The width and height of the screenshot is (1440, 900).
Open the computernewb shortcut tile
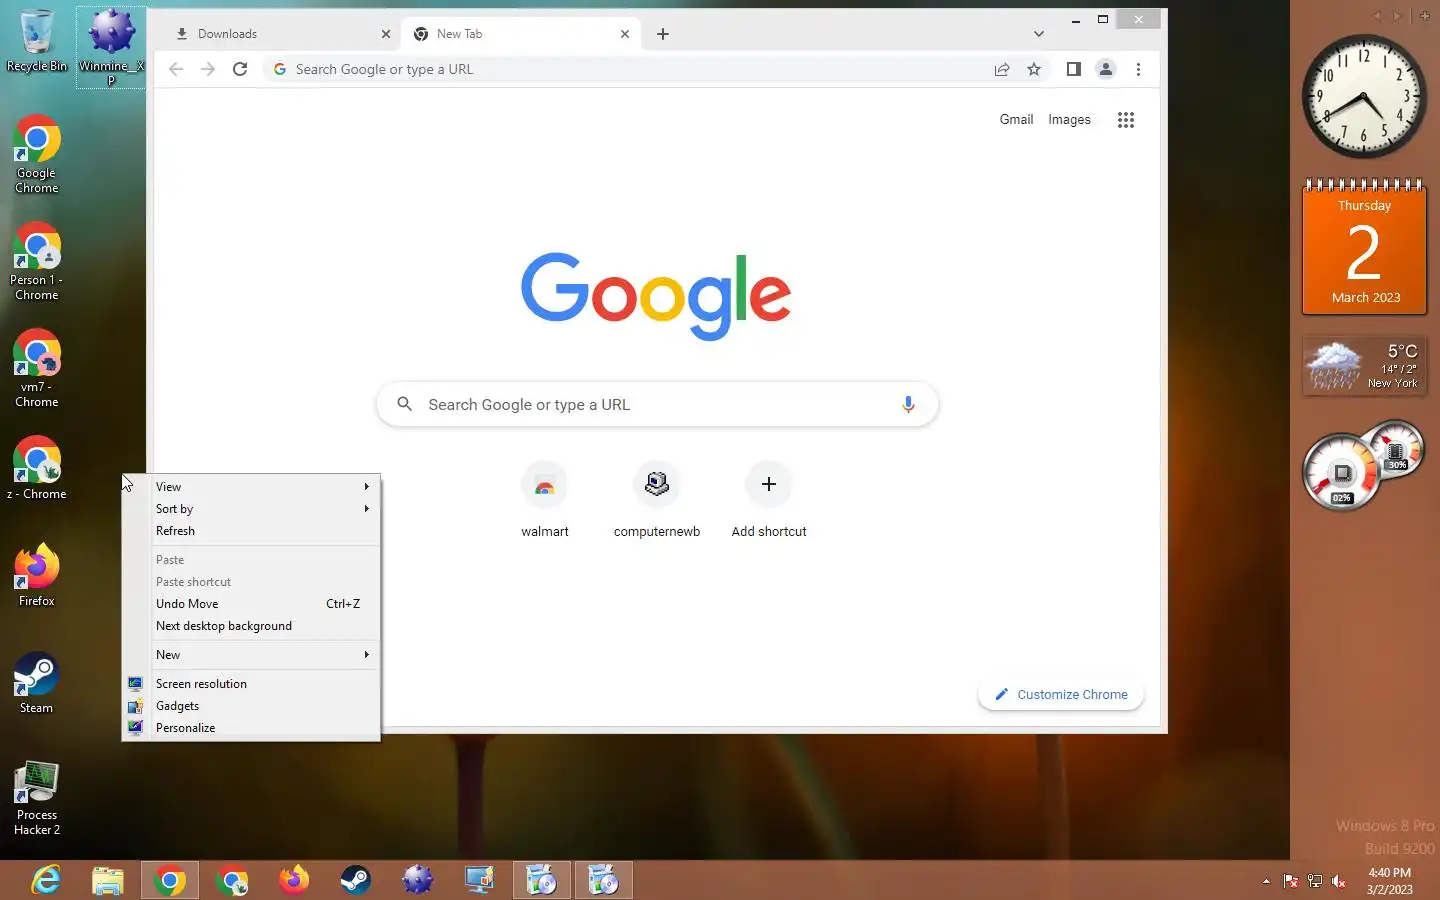point(657,500)
